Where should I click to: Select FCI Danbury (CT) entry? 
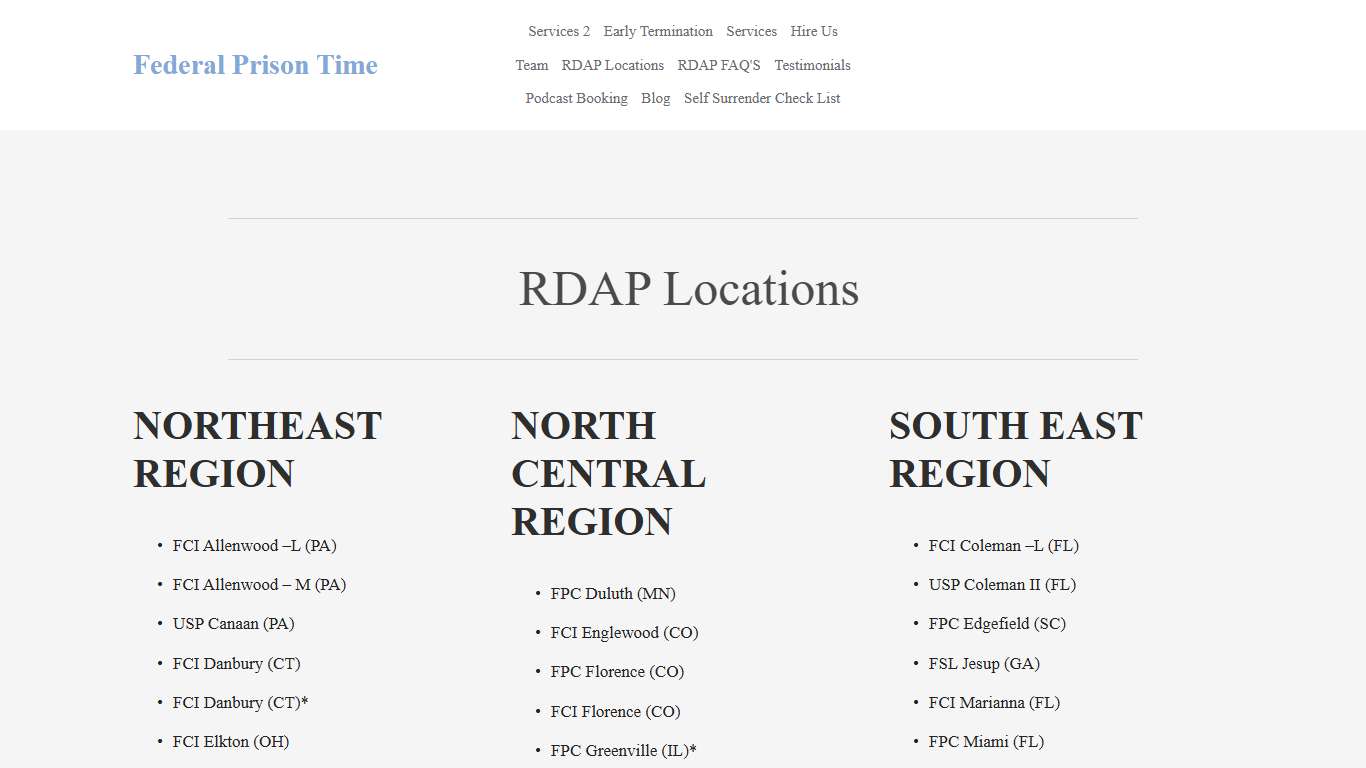click(236, 663)
